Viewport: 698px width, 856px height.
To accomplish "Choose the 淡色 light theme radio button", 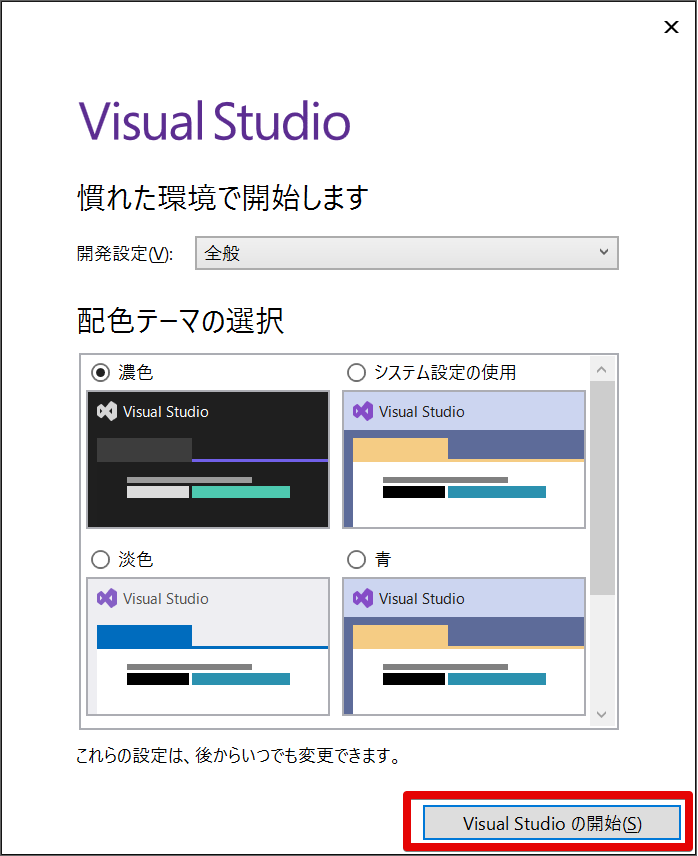I will [x=100, y=560].
